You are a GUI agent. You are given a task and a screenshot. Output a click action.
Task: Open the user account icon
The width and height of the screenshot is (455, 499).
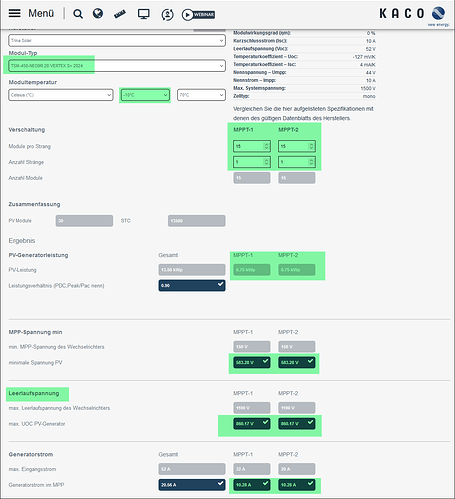point(167,14)
